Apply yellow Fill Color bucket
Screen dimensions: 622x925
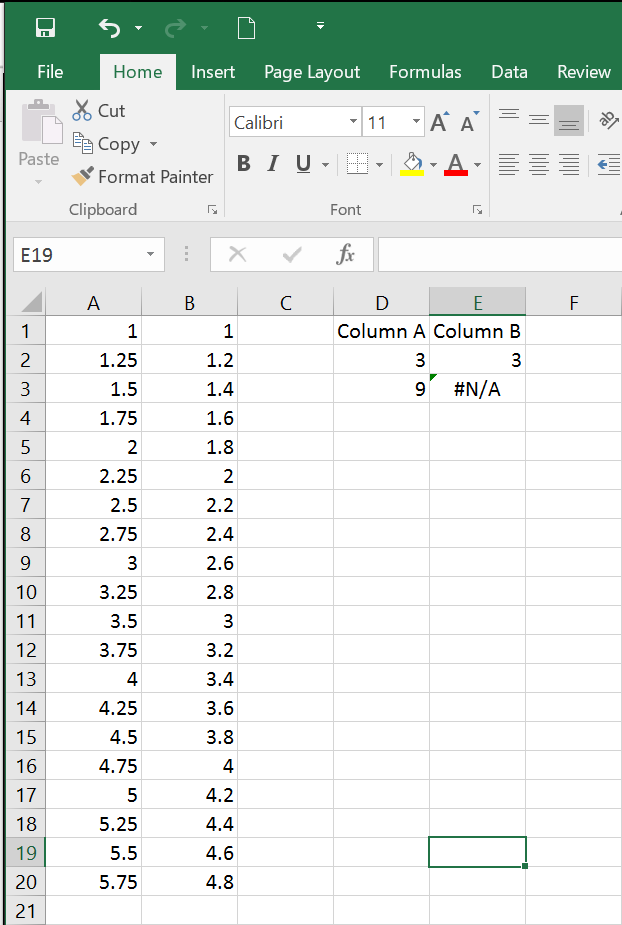412,163
